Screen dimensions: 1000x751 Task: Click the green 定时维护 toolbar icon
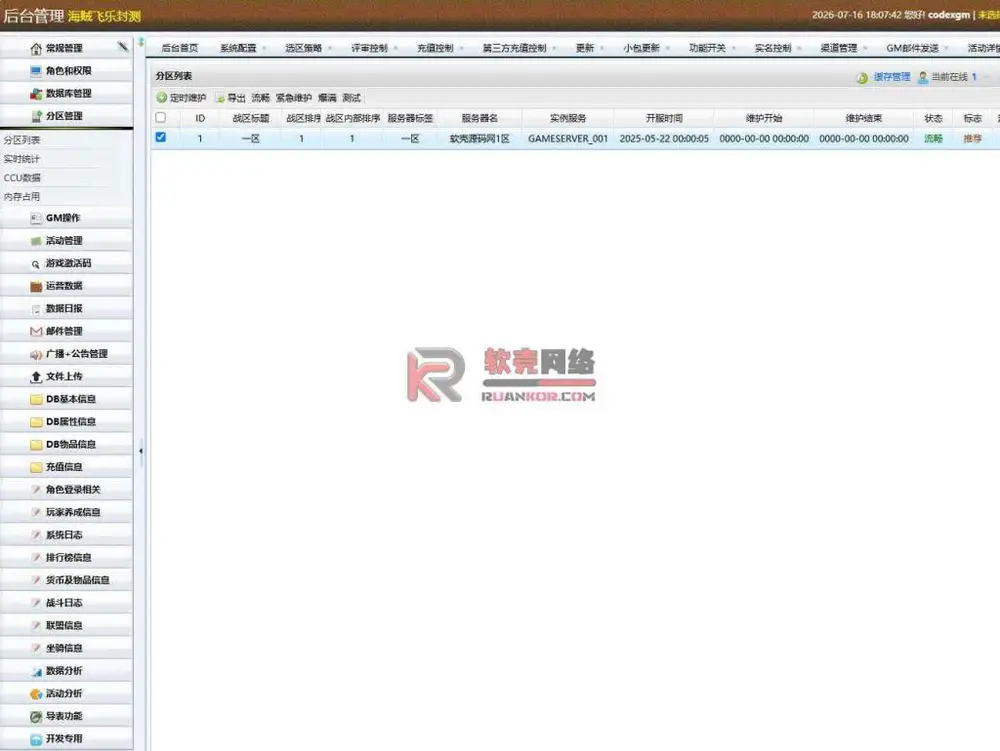point(161,98)
